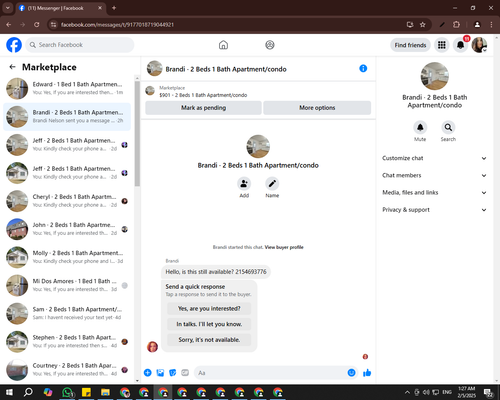Screen dimensions: 500x400
Task: Open Molly 2 Beds 1 Bath chat
Action: (x=67, y=257)
